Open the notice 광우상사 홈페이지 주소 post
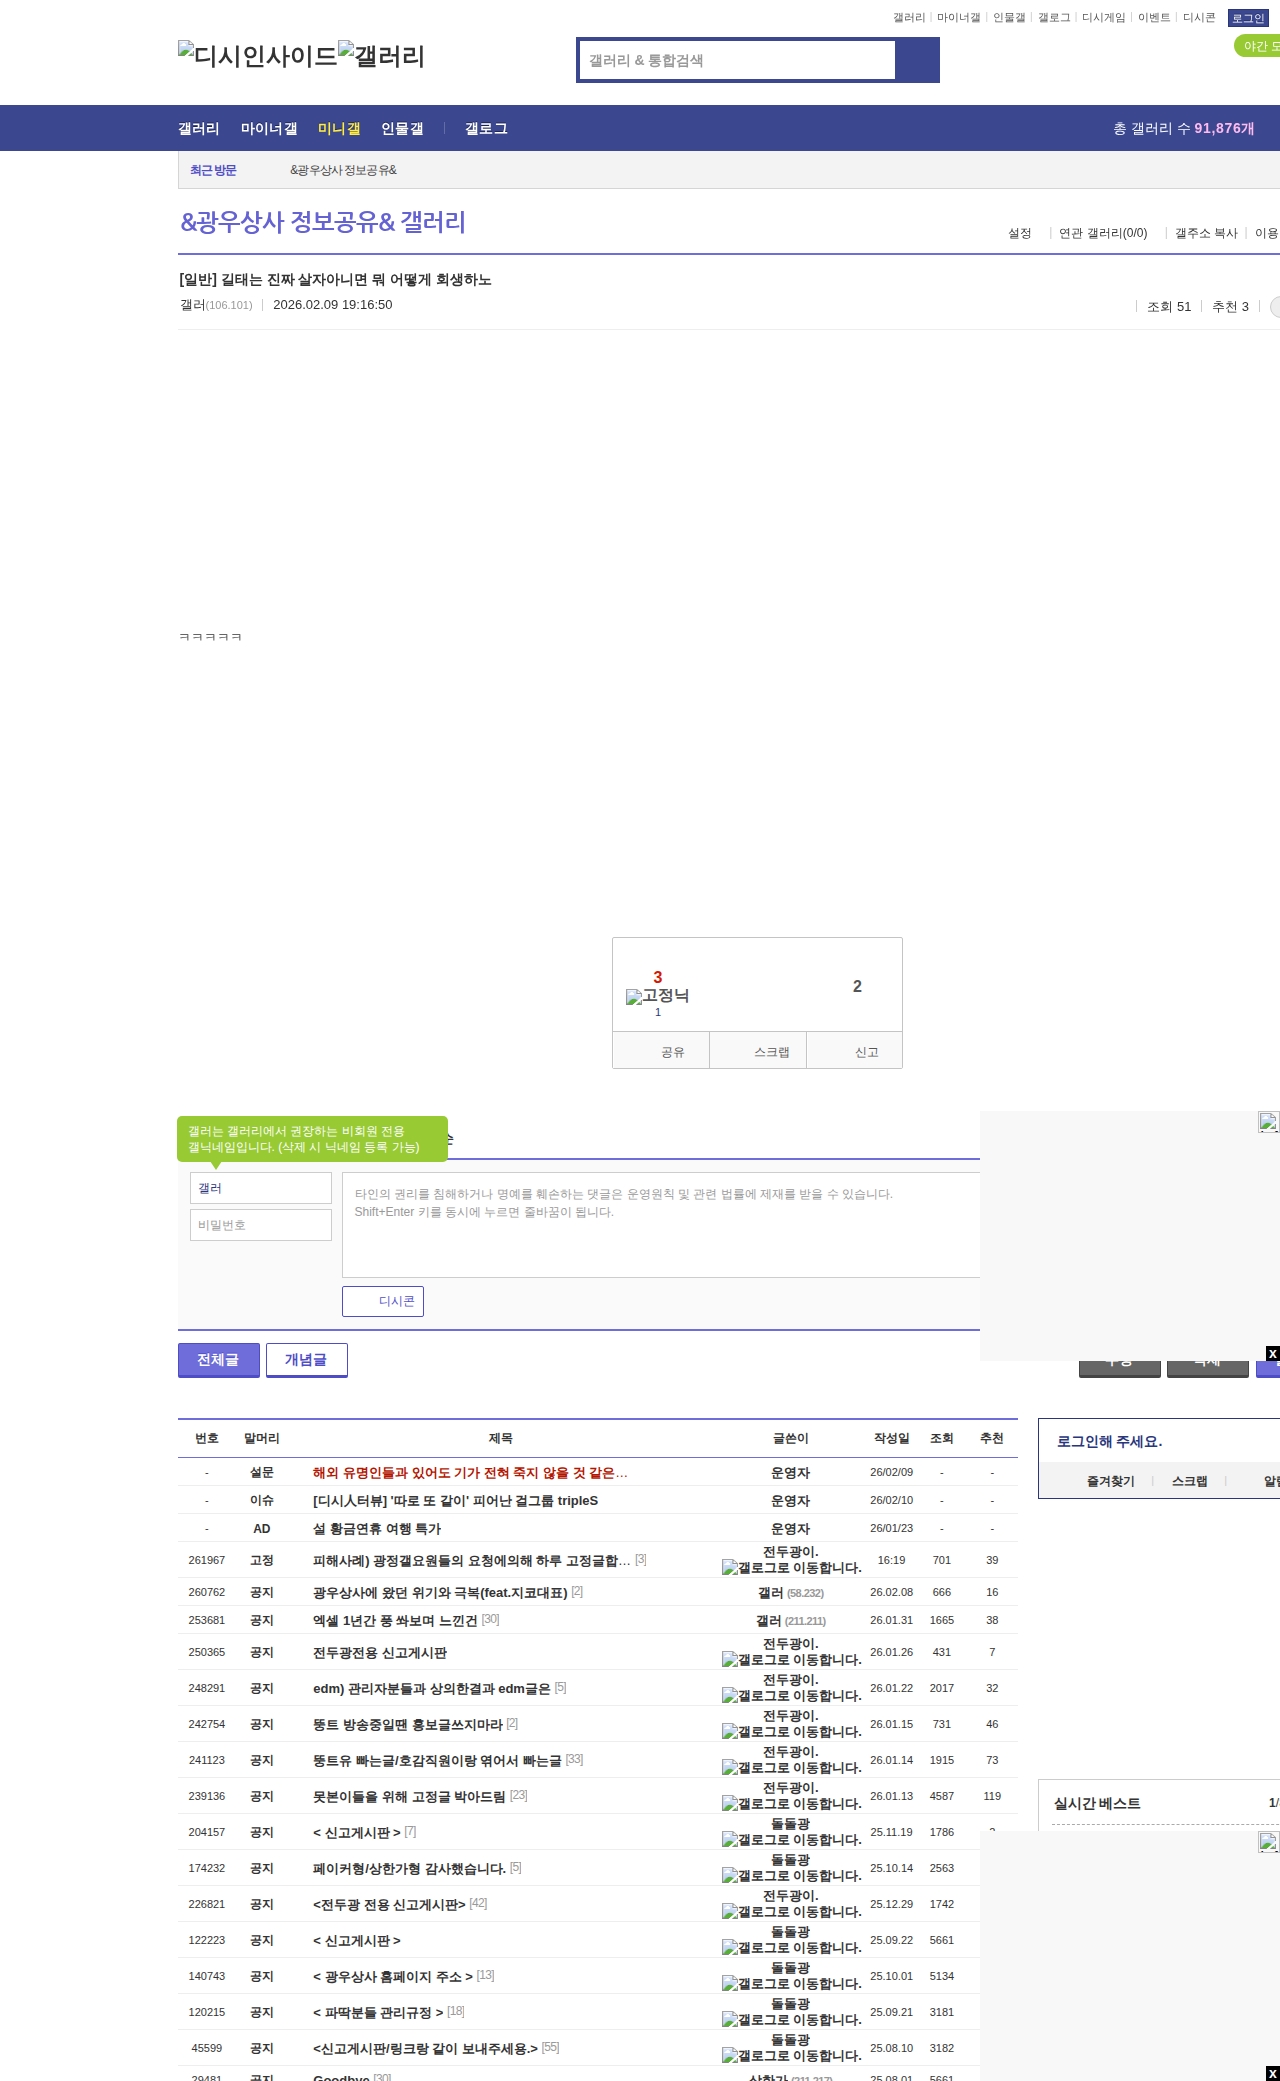The image size is (1280, 2081). 393,1976
